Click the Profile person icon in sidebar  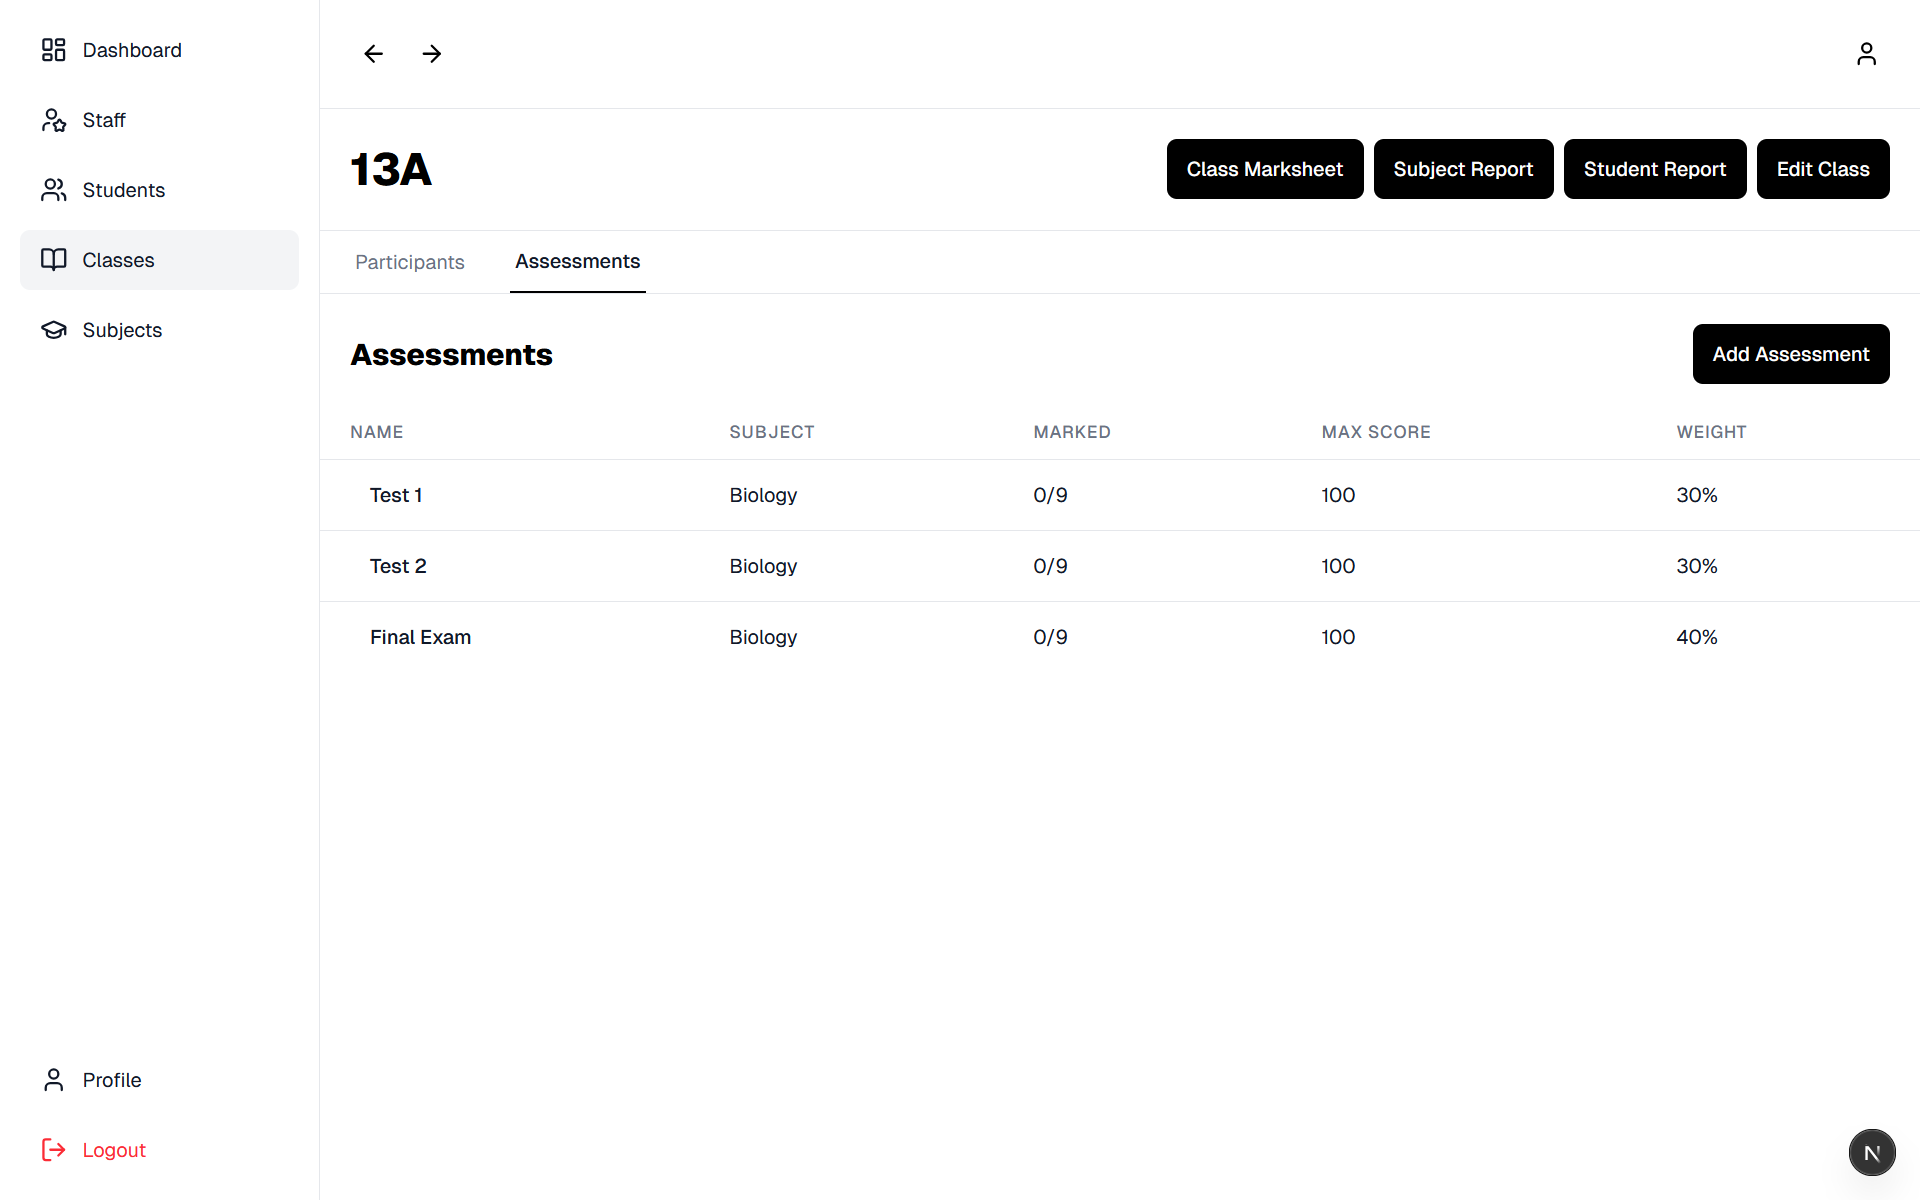54,1080
